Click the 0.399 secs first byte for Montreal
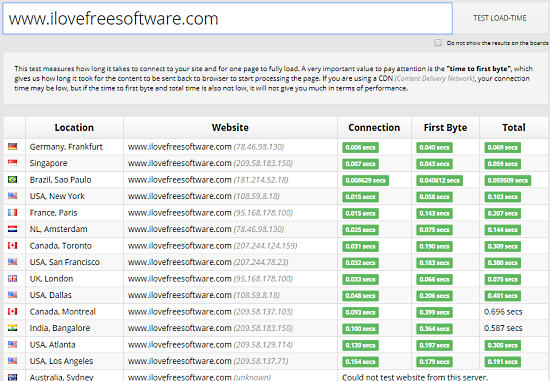This screenshot has height=381, width=550. coord(434,312)
